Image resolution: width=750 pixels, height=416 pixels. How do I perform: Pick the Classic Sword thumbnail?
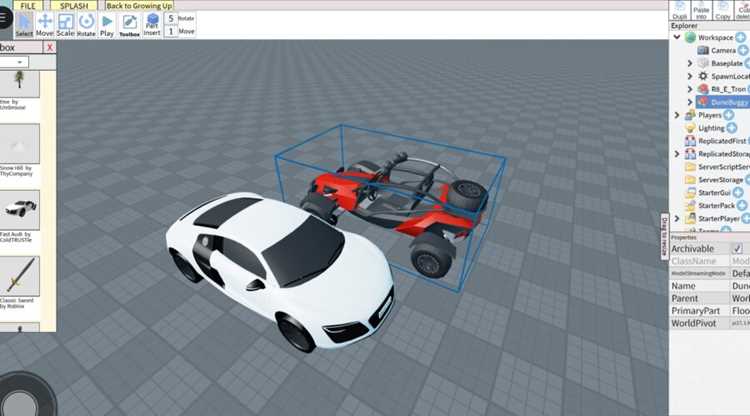(19, 276)
